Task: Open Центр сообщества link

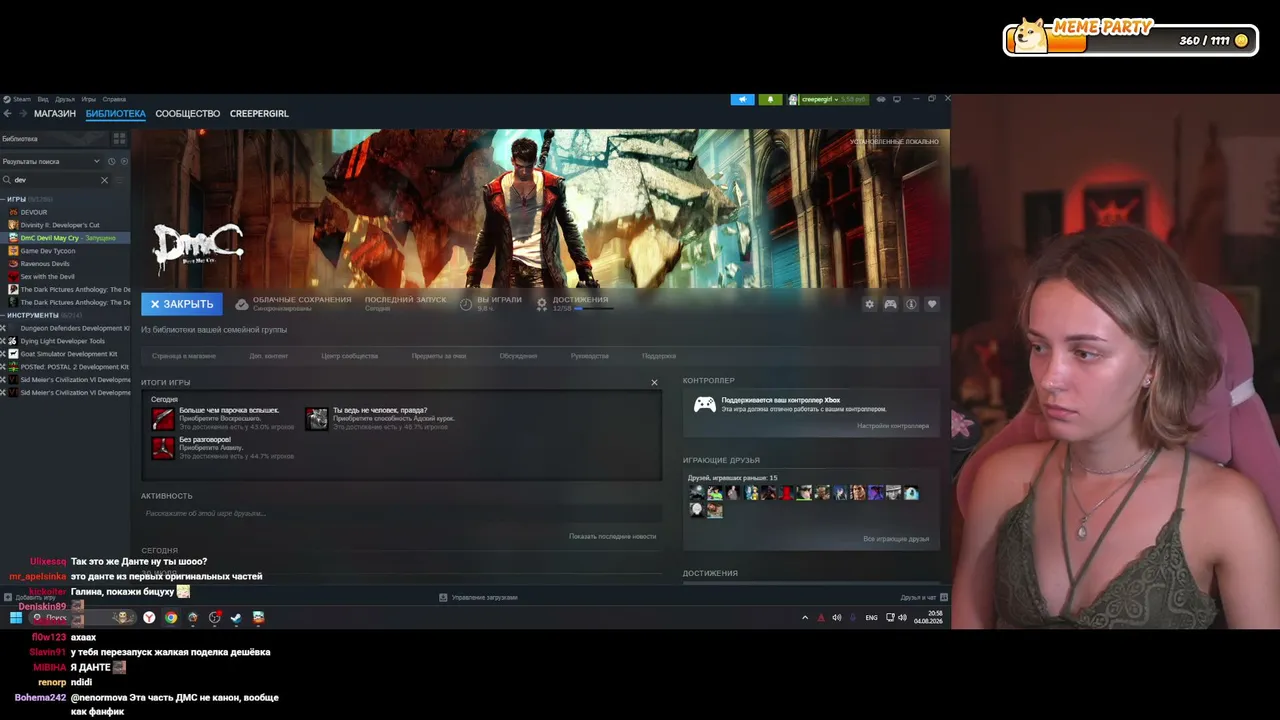Action: 350,356
